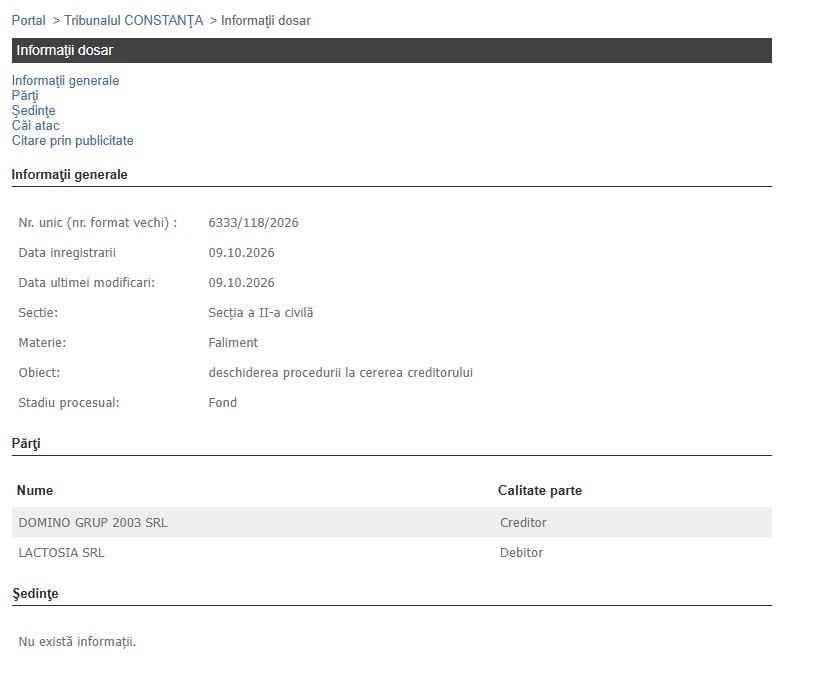826x678 pixels.
Task: Select the deschiderea procedurii la cererea creditorului text
Action: point(340,373)
